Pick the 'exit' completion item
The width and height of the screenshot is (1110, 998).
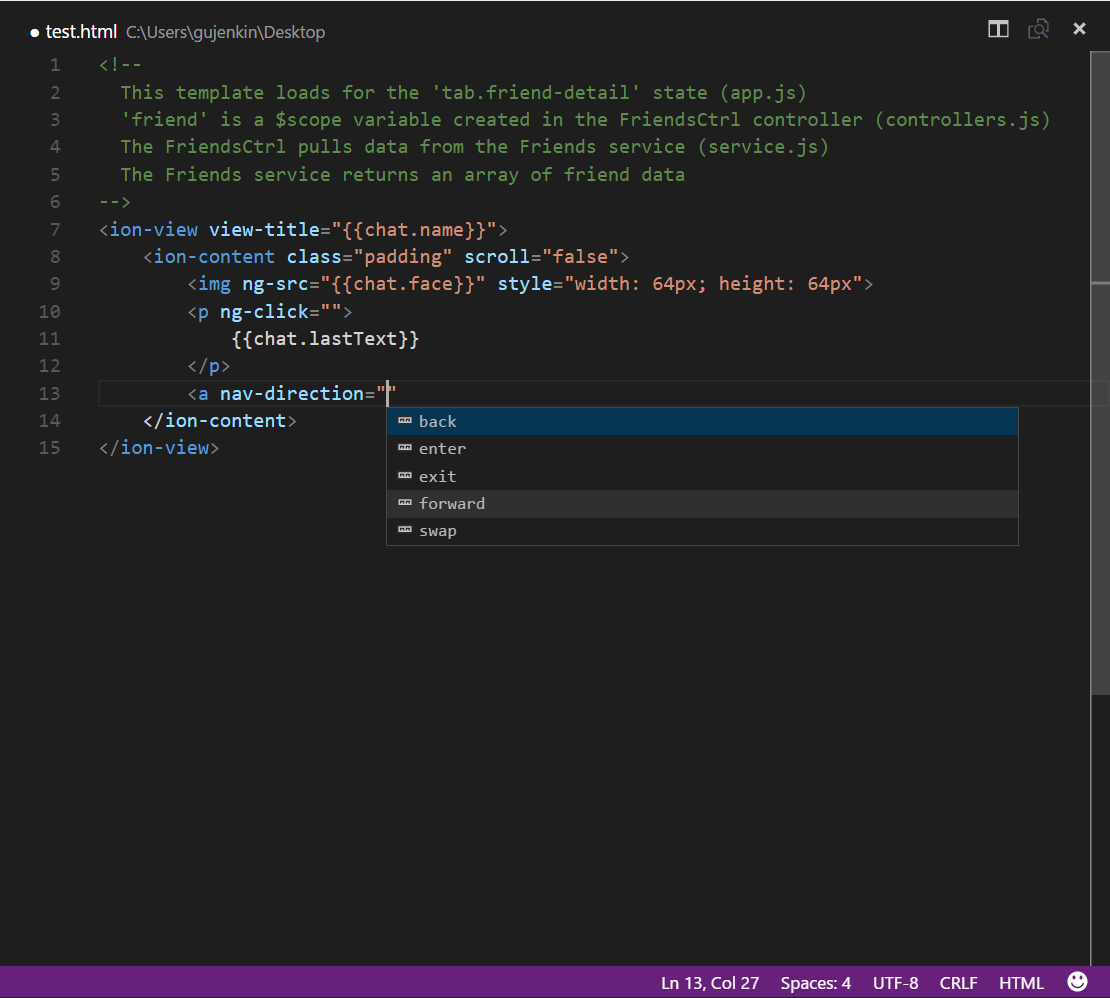point(437,477)
